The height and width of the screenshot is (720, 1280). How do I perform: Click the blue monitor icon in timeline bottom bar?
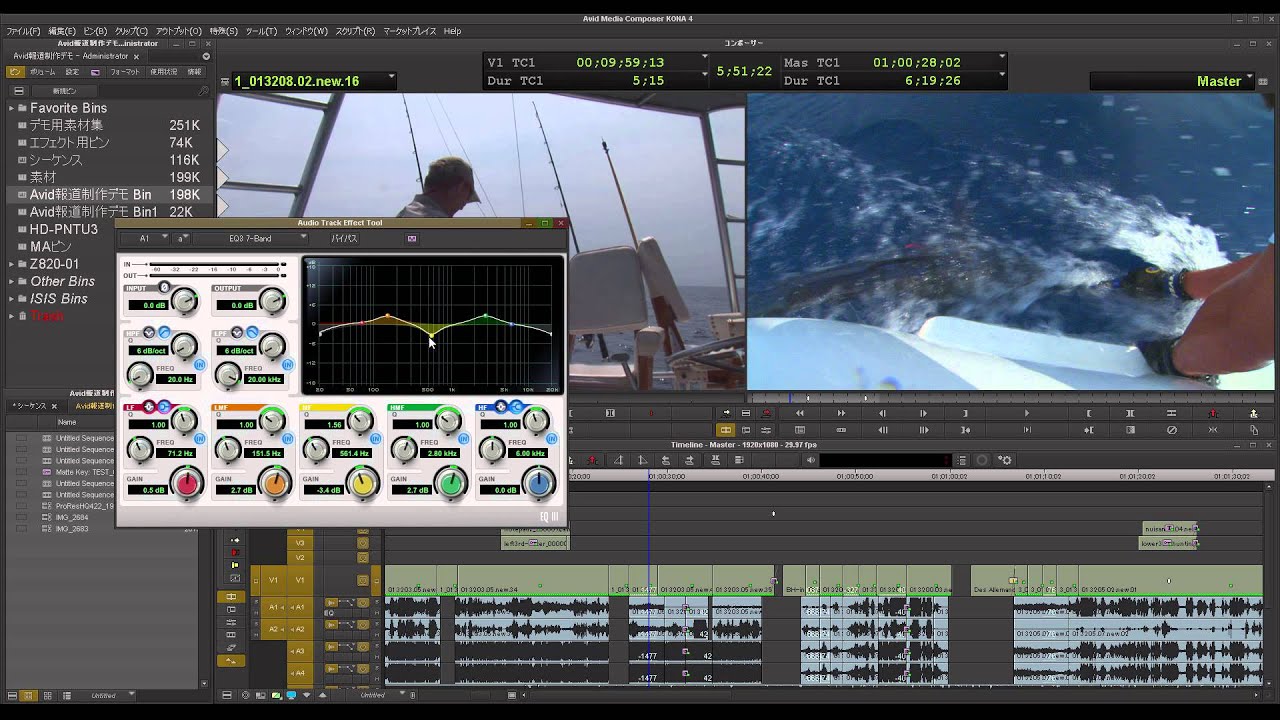291,695
